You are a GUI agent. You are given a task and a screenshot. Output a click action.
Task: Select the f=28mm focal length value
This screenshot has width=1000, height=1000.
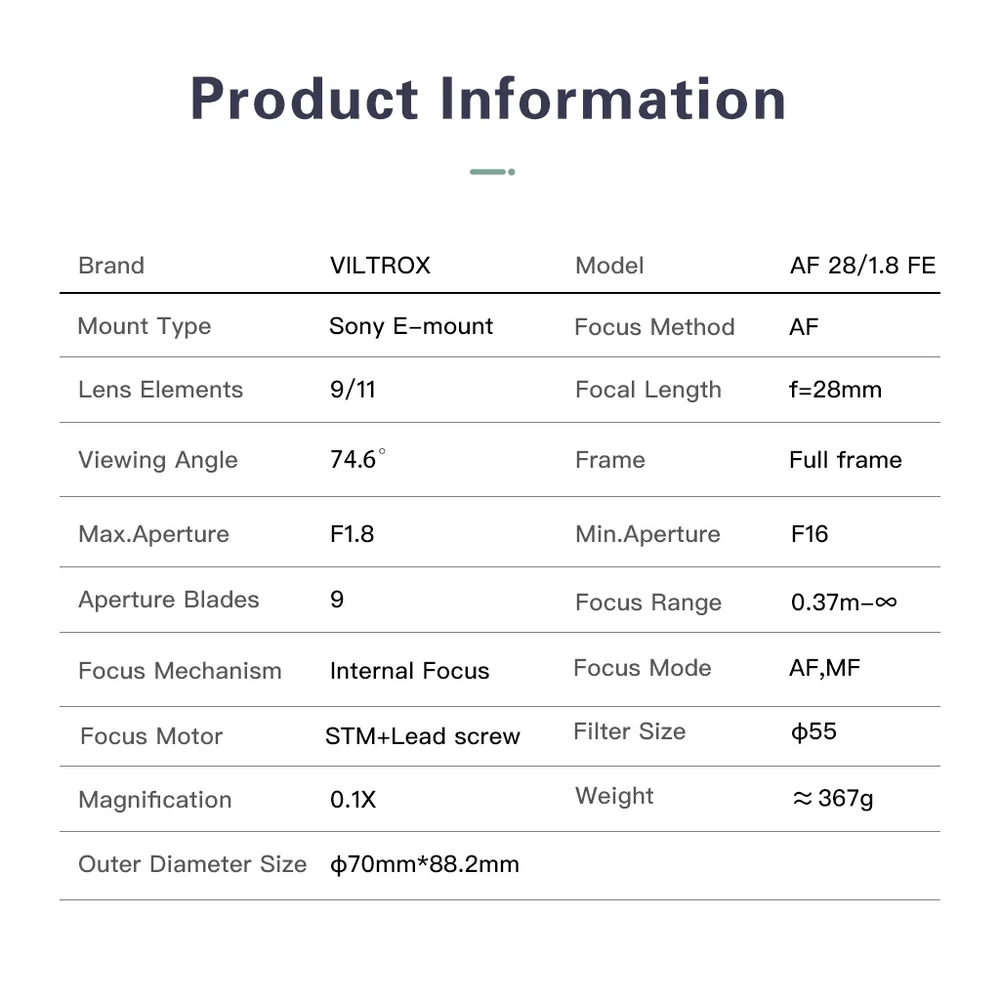coord(835,390)
